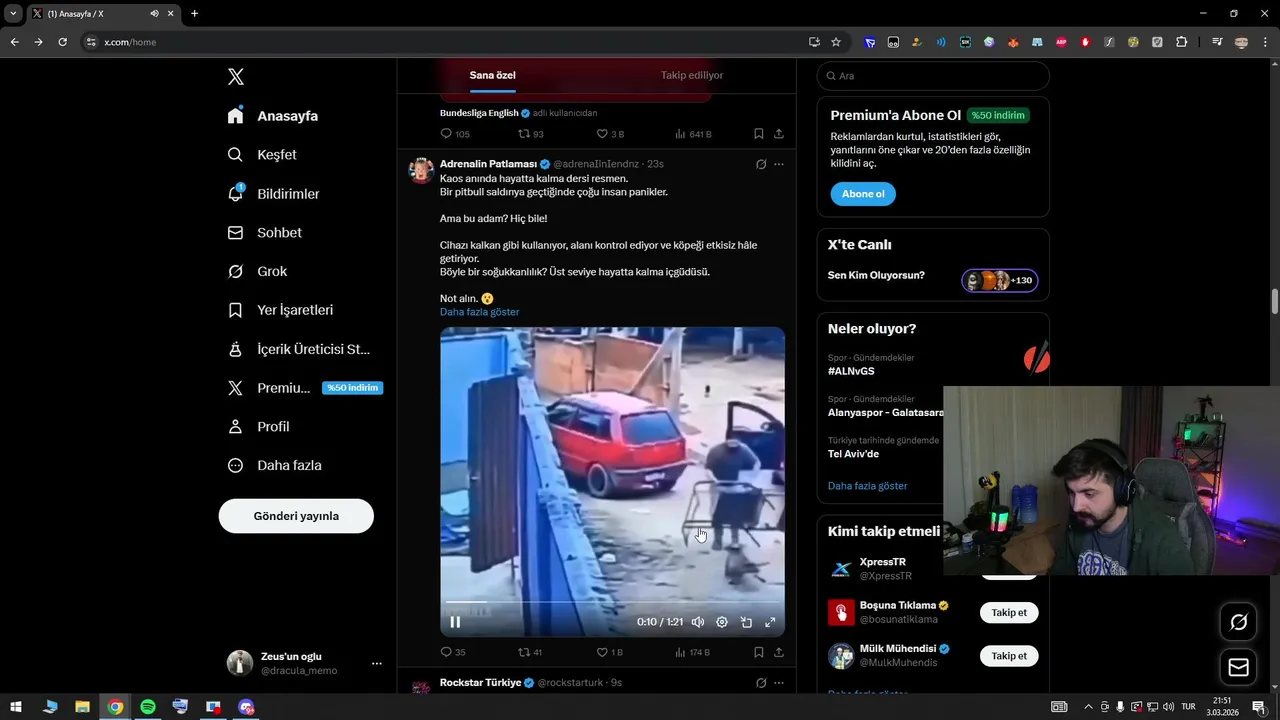1280x720 pixels.
Task: Open Adrenalin Patlaması profile avatar
Action: pos(421,170)
